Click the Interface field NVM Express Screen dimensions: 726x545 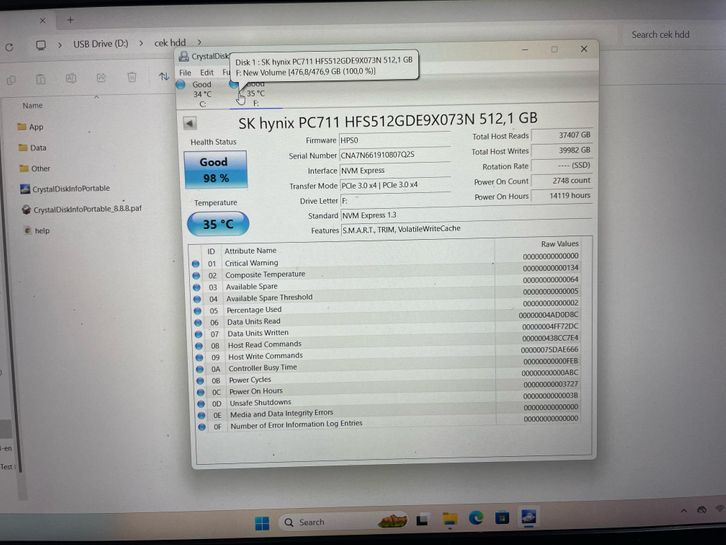pyautogui.click(x=395, y=170)
